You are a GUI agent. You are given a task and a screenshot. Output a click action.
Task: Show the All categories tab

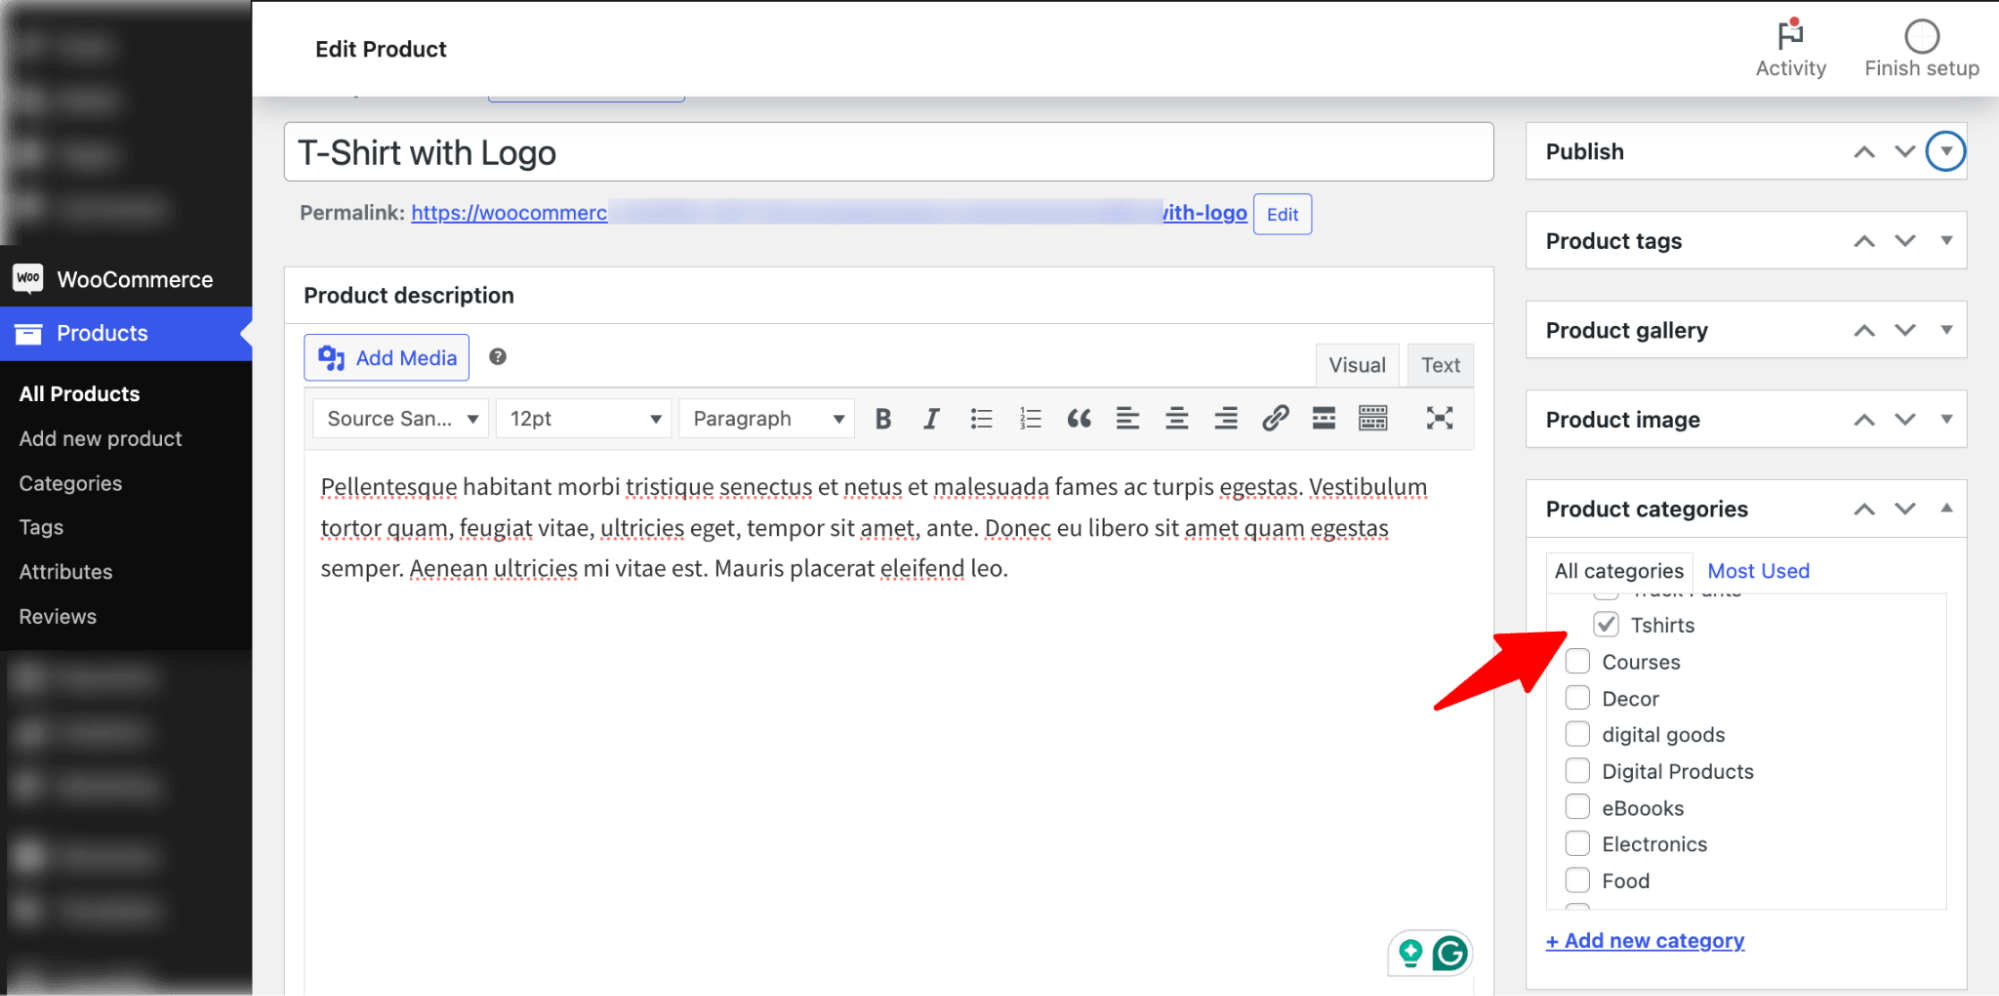1619,572
